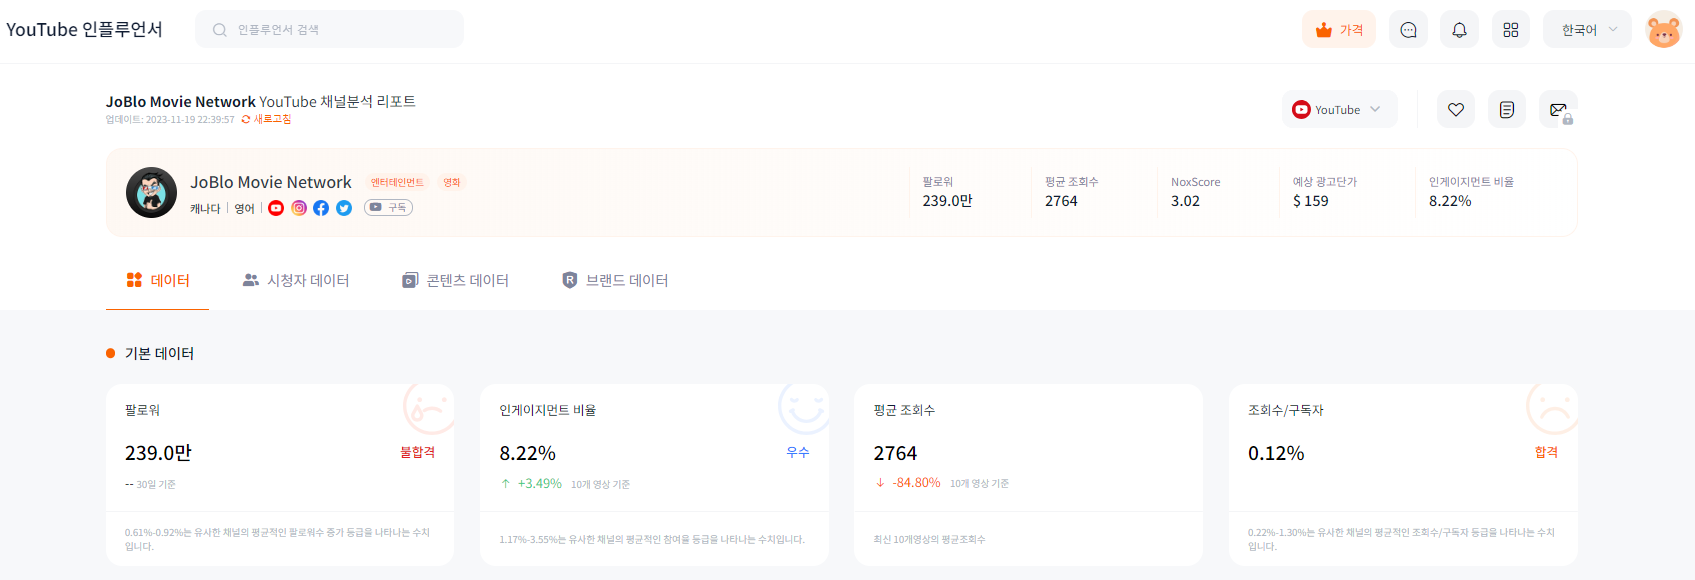This screenshot has height=580, width=1695.
Task: Click the 캐나다 country label
Action: tap(205, 208)
